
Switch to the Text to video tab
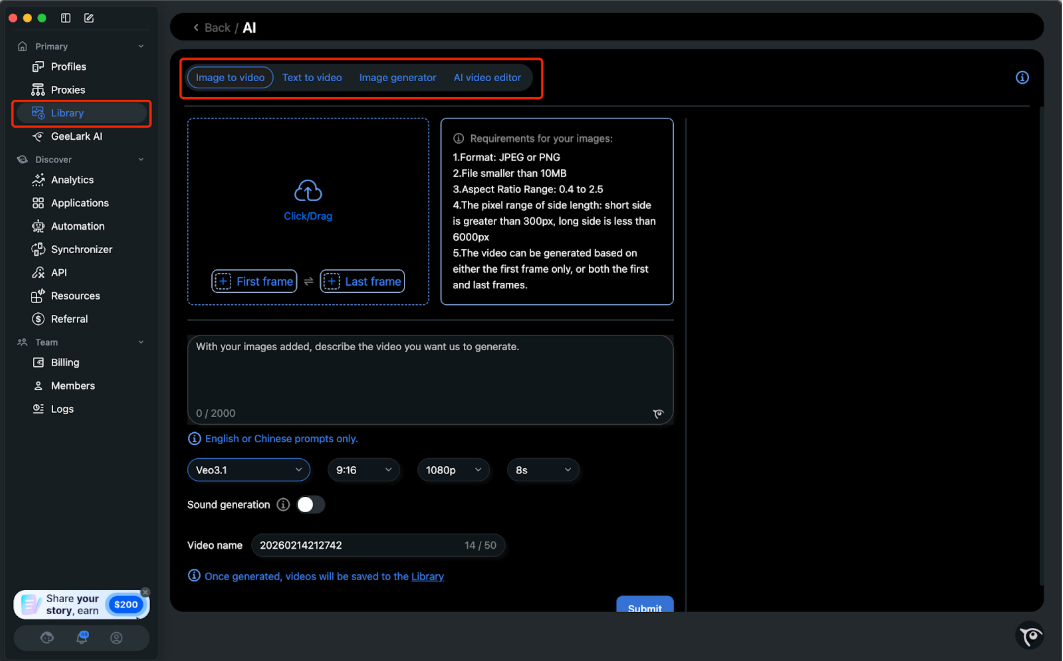[312, 78]
